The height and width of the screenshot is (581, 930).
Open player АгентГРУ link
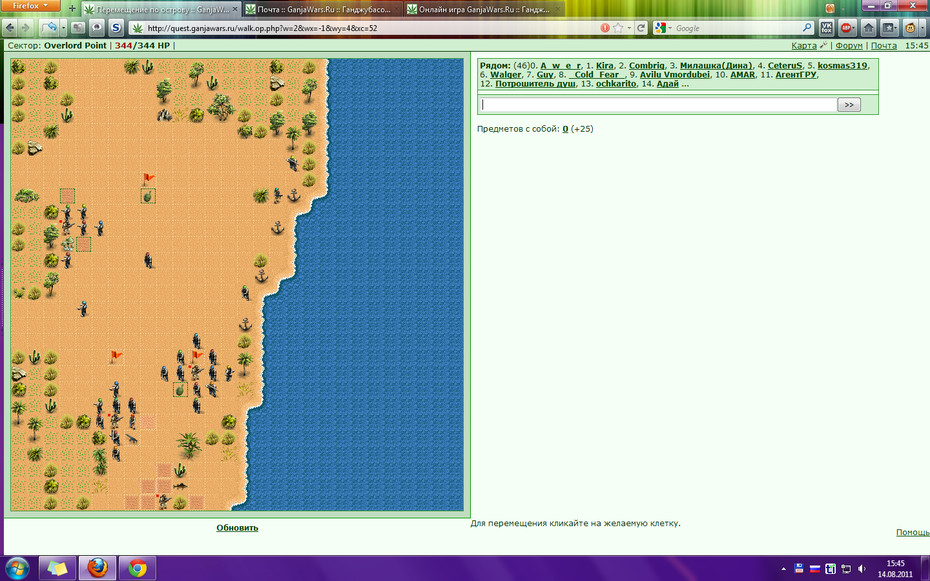(x=796, y=75)
